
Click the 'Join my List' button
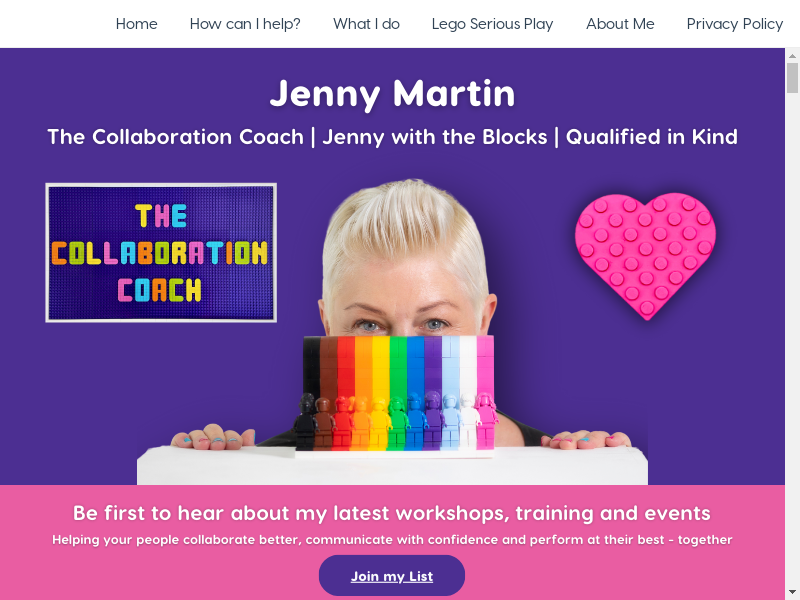point(392,576)
